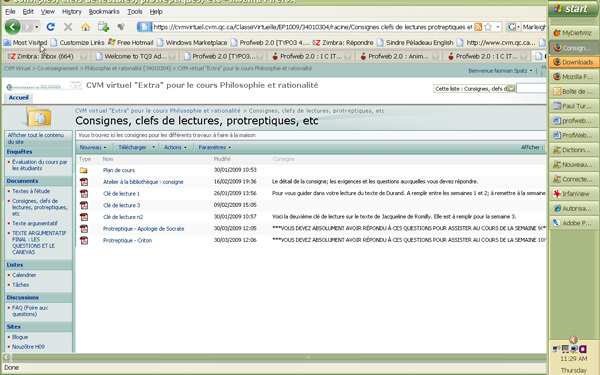Bookmark this page with the star icon
The height and width of the screenshot is (375, 600).
pos(488,27)
